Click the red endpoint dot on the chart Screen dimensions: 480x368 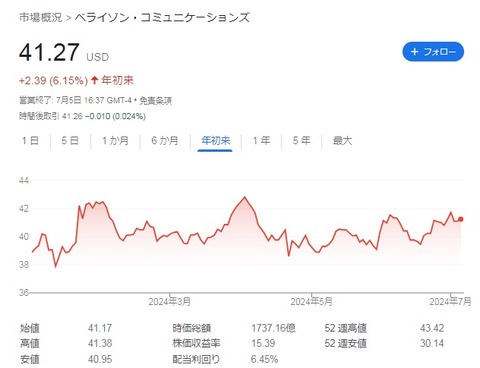click(x=461, y=219)
